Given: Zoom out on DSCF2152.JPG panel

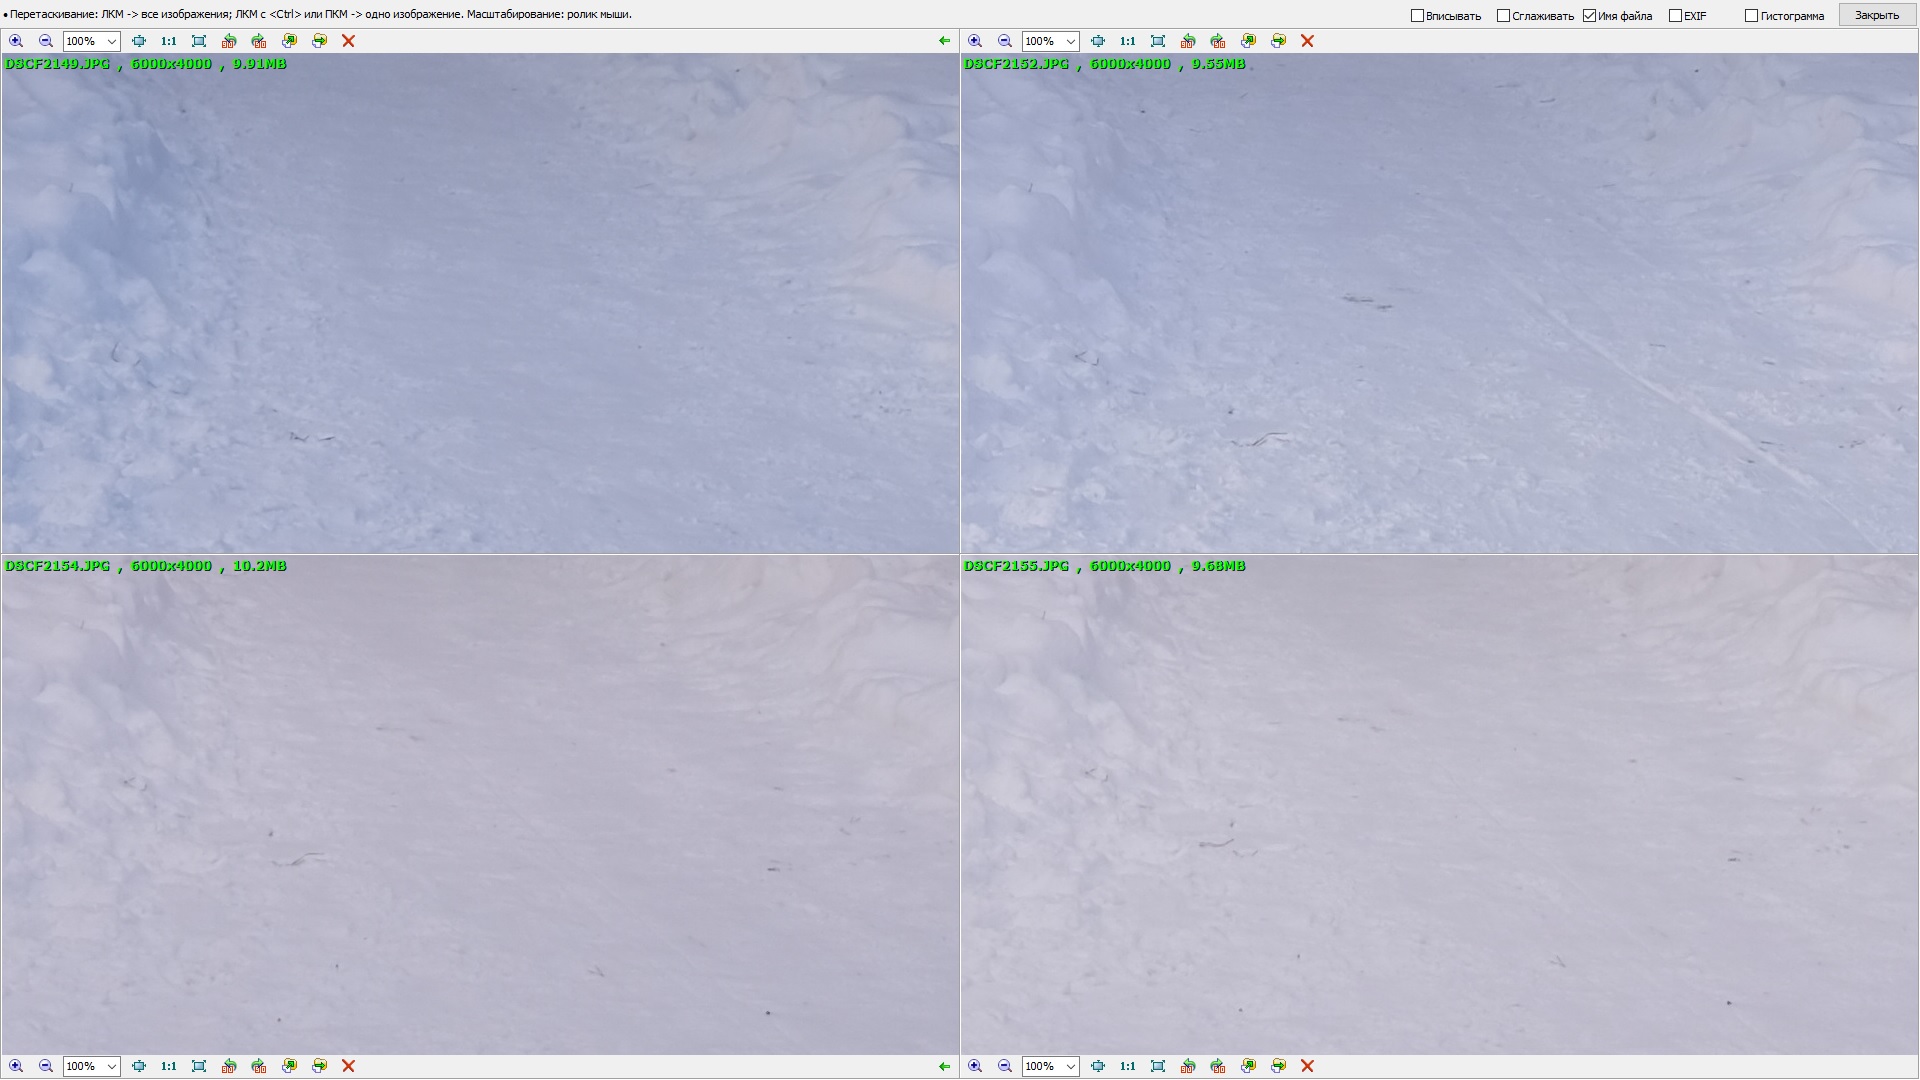Looking at the screenshot, I should pos(1005,41).
